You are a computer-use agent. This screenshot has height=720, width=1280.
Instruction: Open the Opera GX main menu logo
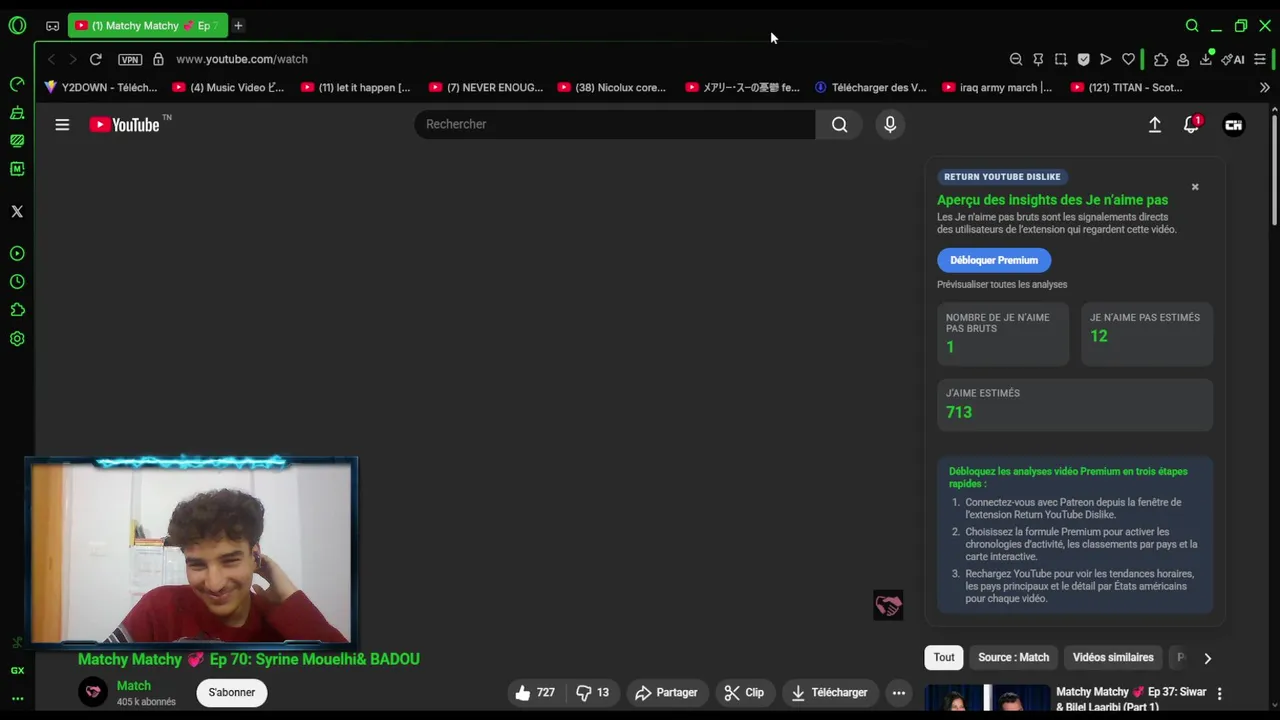17,25
